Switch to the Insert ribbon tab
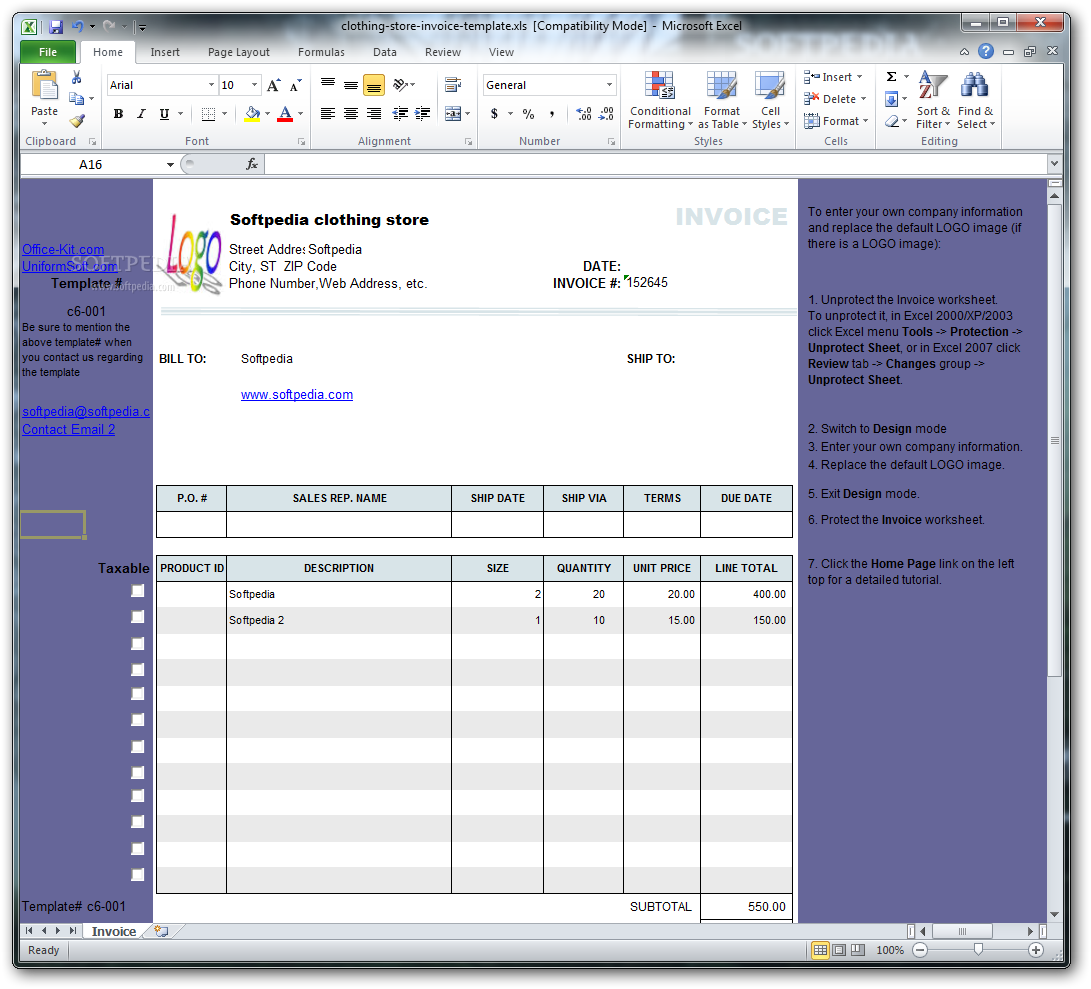Image resolution: width=1091 pixels, height=989 pixels. (x=165, y=52)
